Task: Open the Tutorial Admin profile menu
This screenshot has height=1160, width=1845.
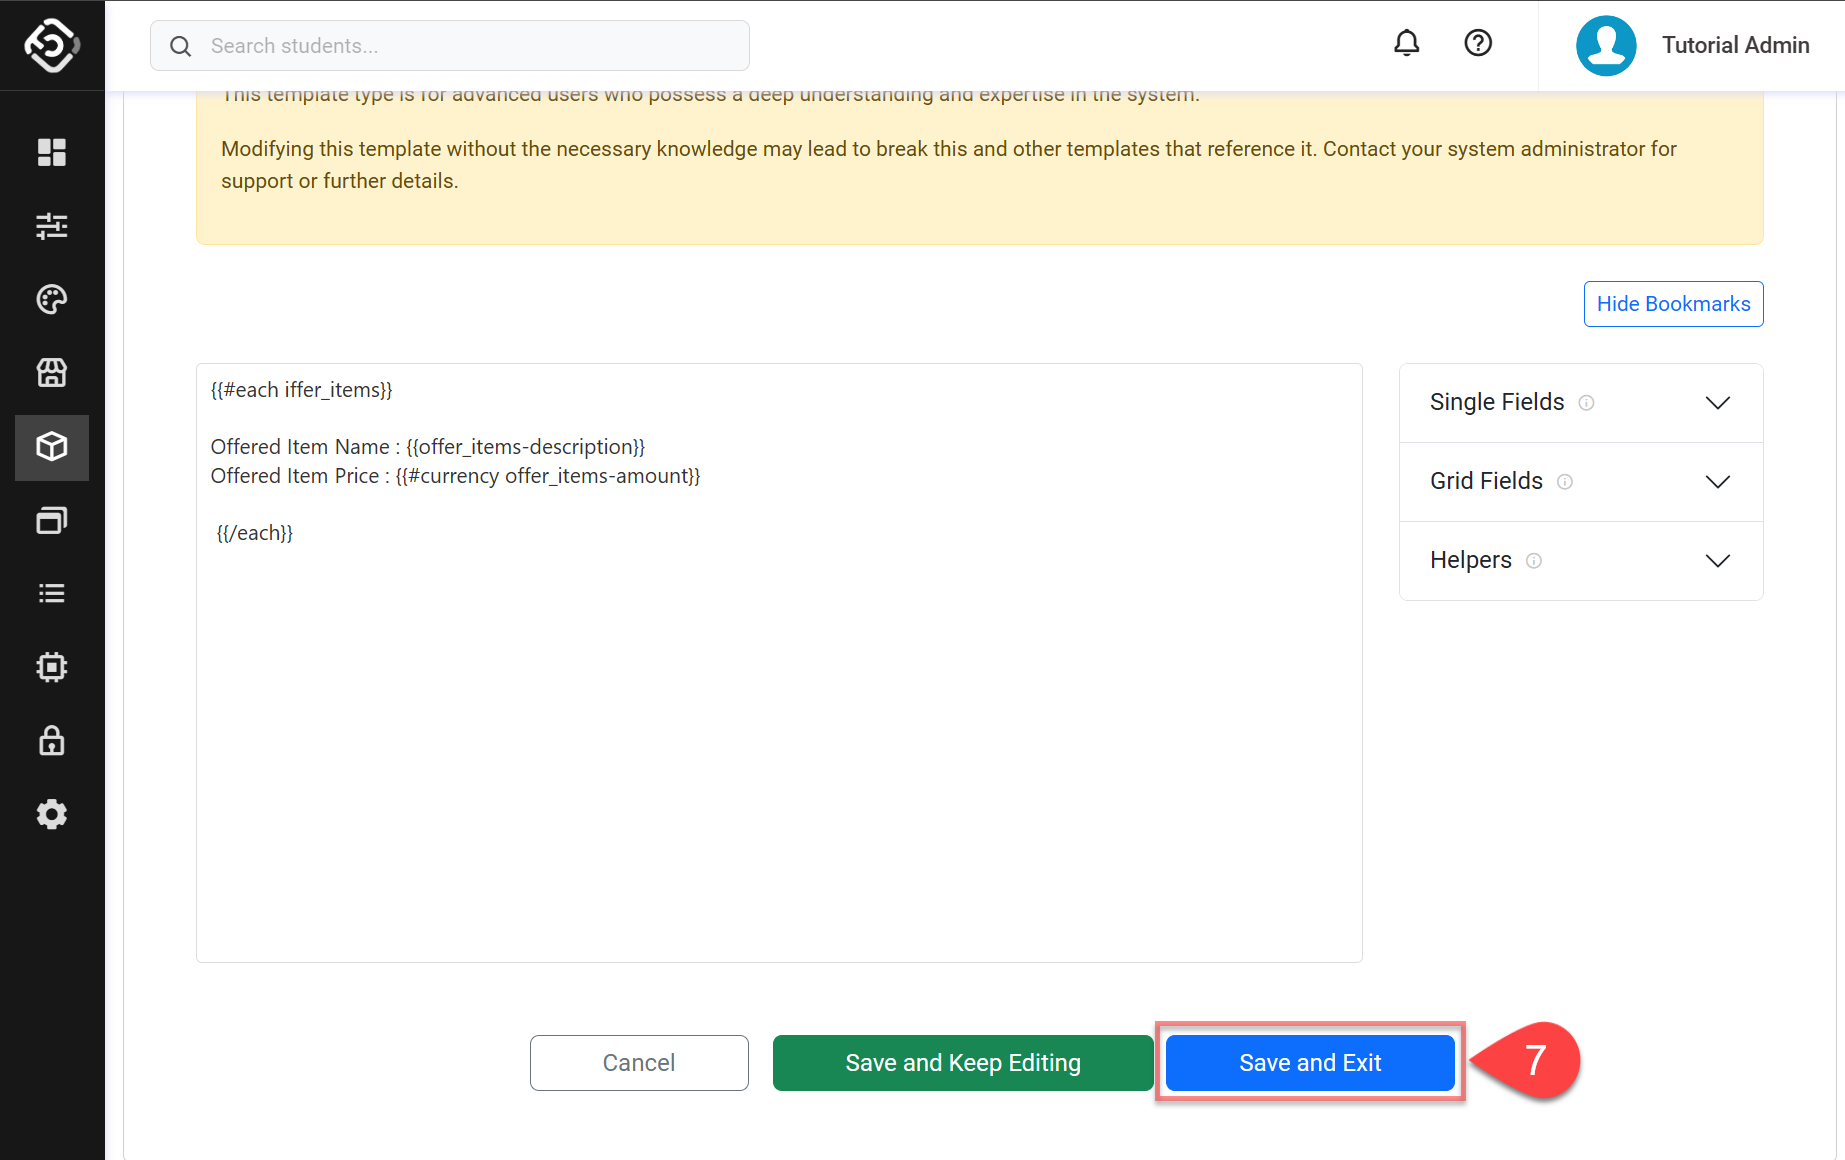Action: tap(1692, 46)
